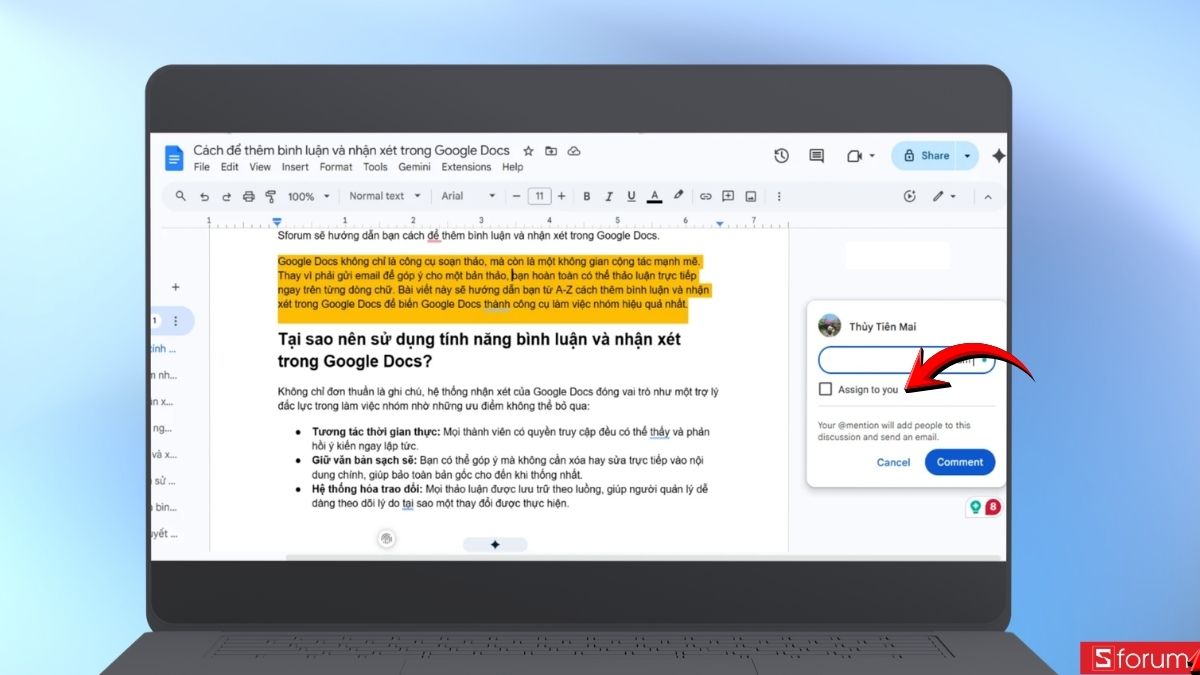Click the green lightbulb extension icon

click(975, 508)
